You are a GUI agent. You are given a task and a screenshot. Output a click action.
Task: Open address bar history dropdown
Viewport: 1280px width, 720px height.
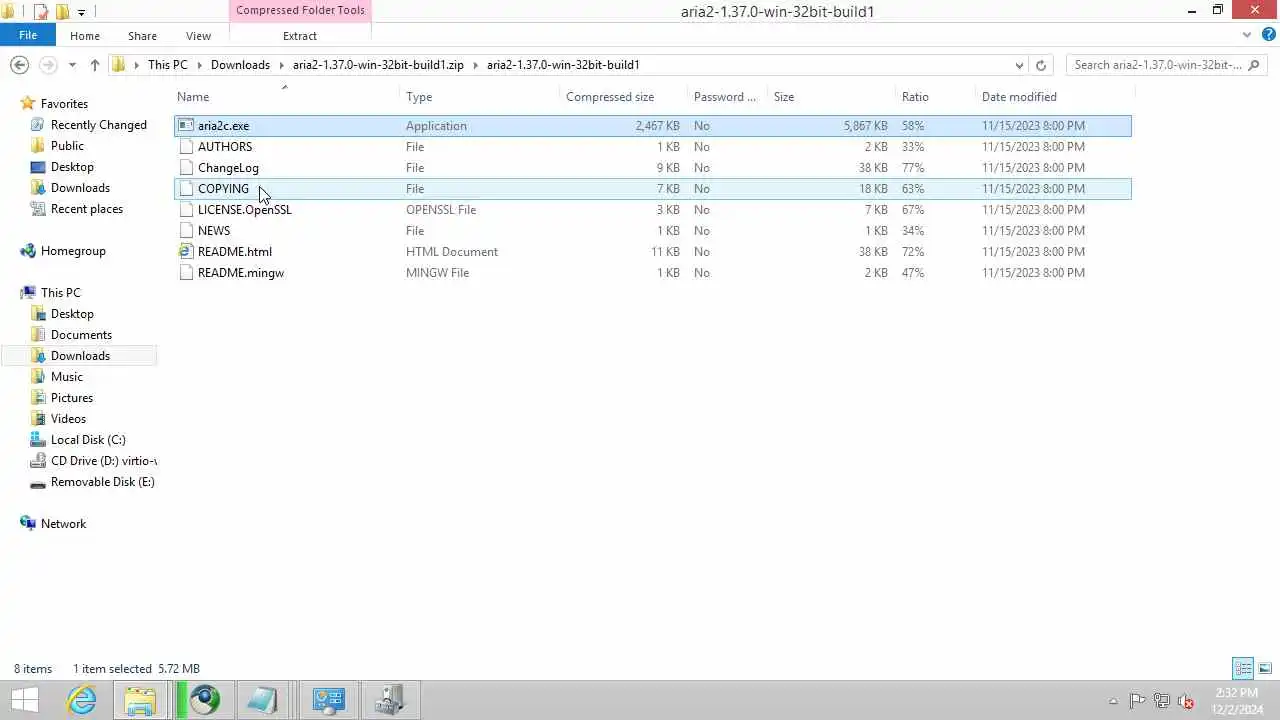(1019, 65)
